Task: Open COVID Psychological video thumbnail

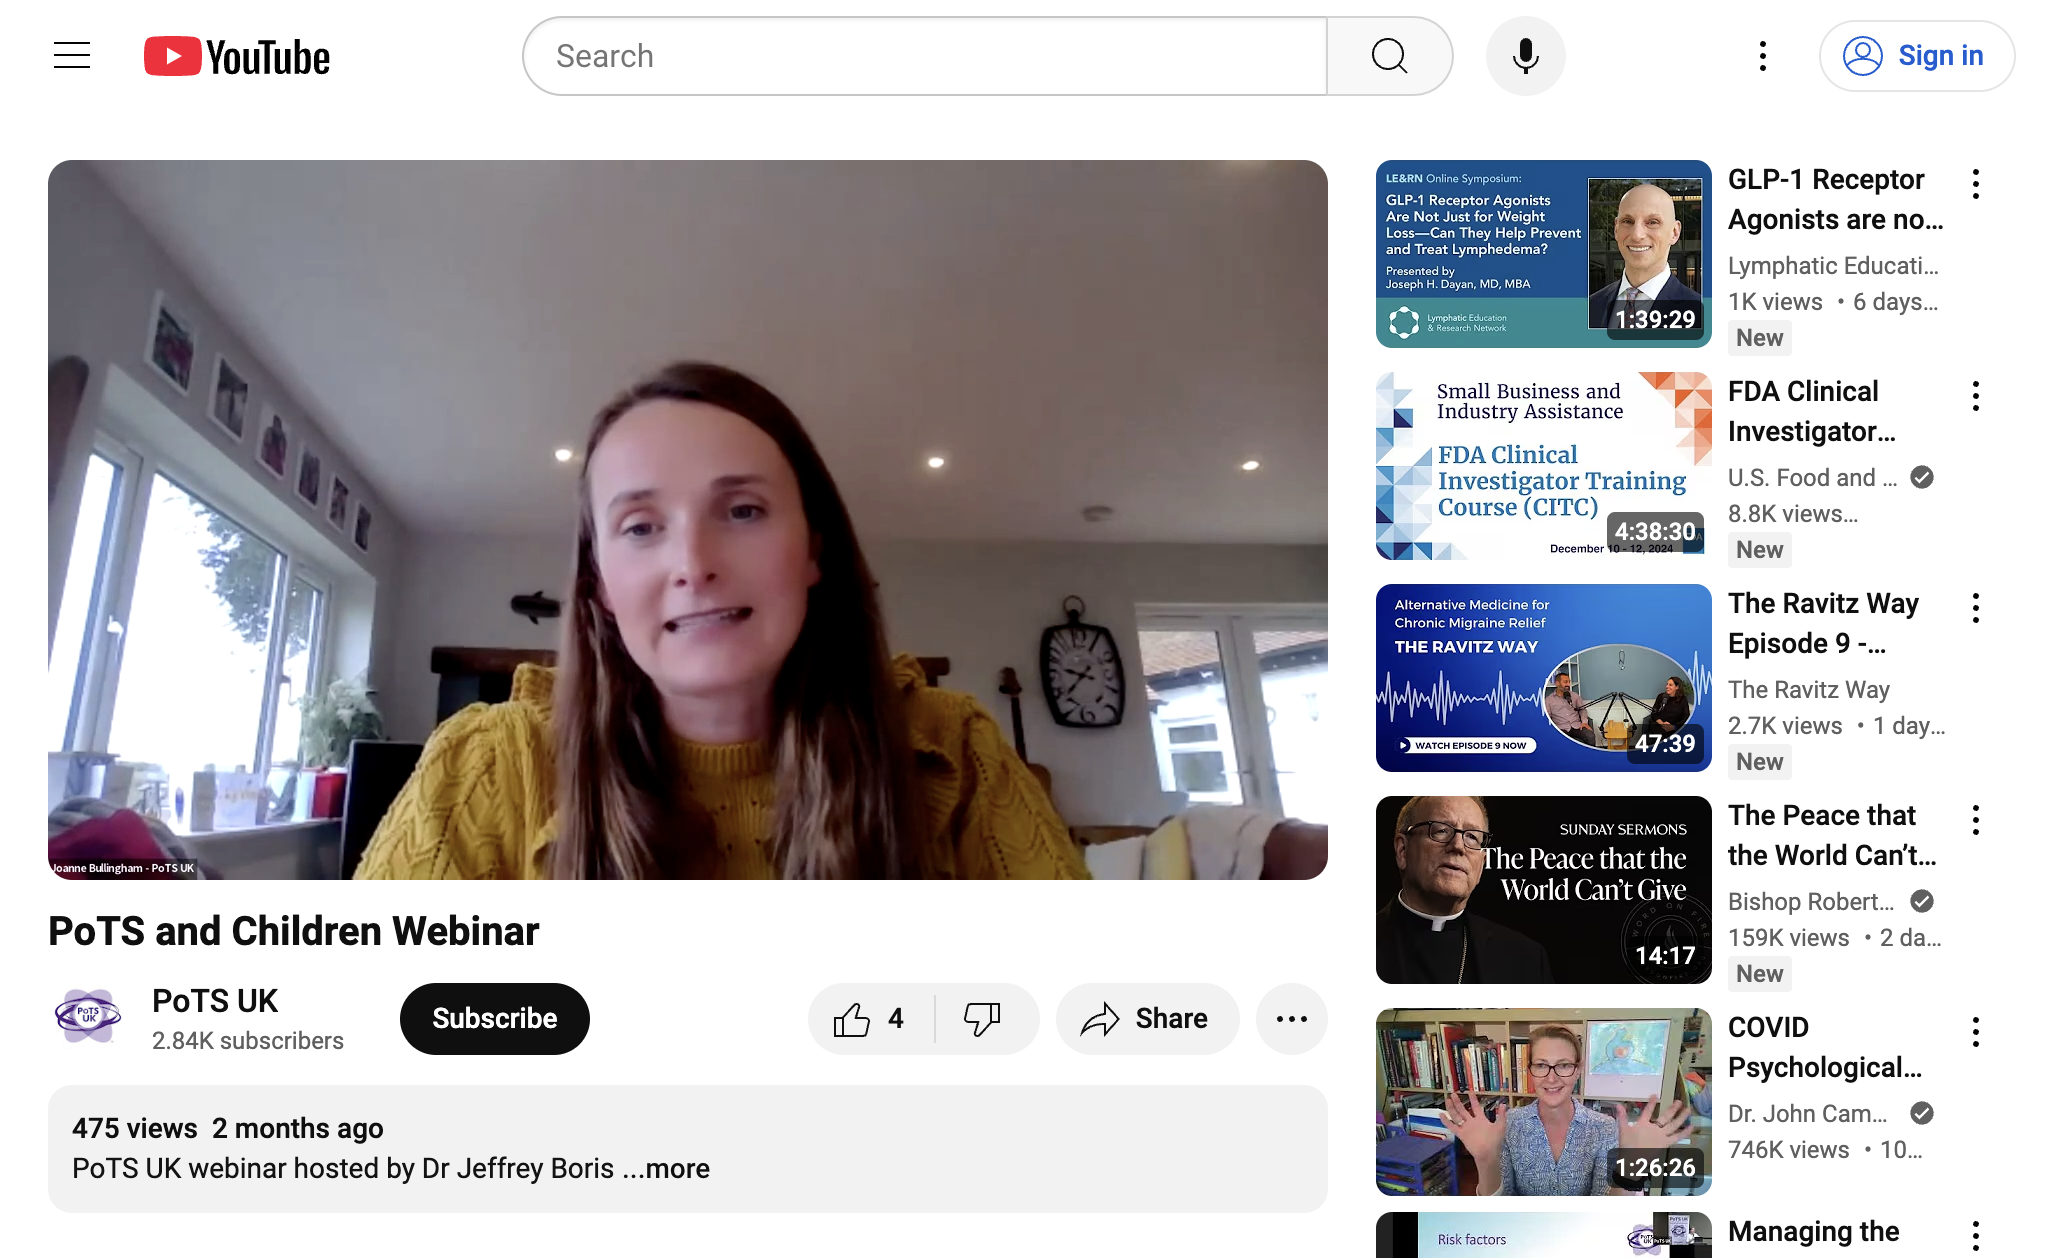Action: click(x=1543, y=1102)
